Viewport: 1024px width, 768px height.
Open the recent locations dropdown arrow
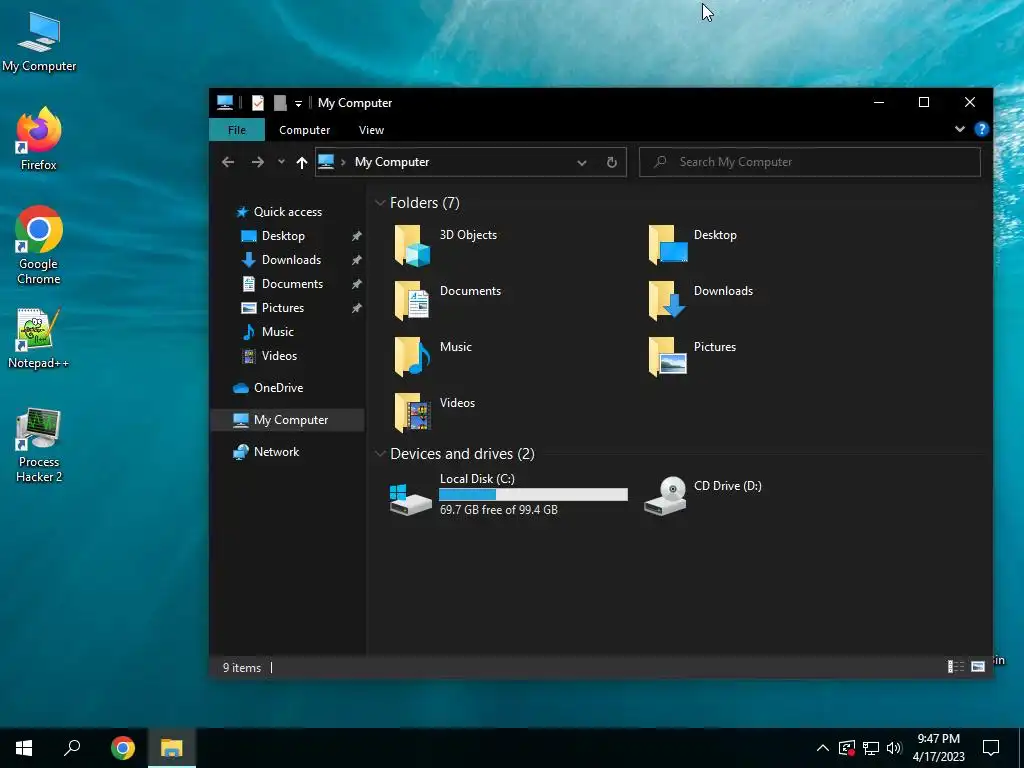click(x=281, y=161)
